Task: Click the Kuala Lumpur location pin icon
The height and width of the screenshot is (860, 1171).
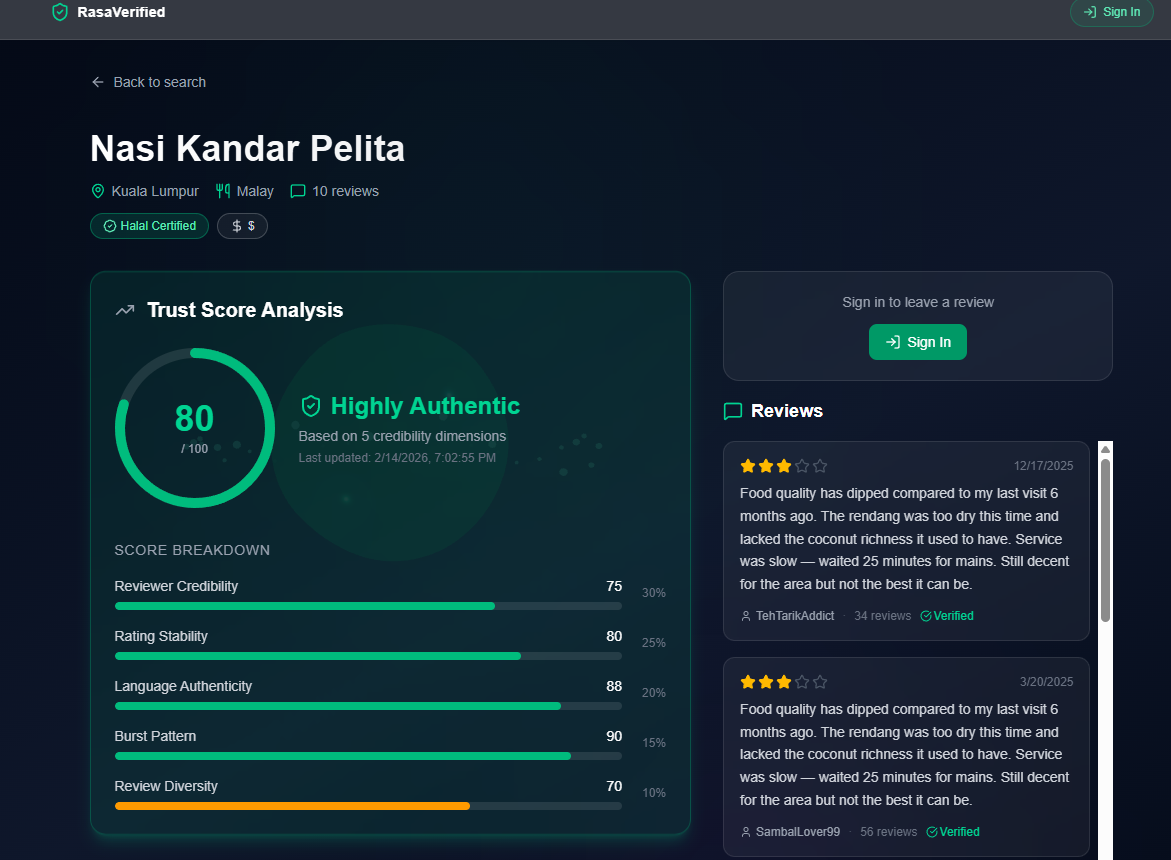Action: coord(98,191)
